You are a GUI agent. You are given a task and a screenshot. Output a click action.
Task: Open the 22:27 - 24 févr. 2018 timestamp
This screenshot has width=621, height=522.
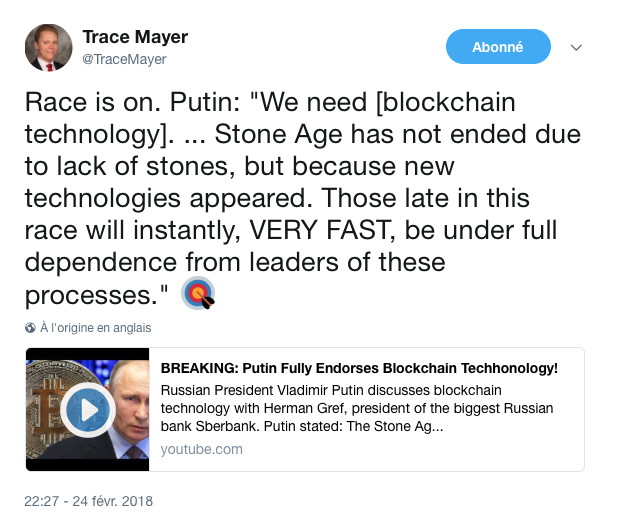[x=88, y=501]
